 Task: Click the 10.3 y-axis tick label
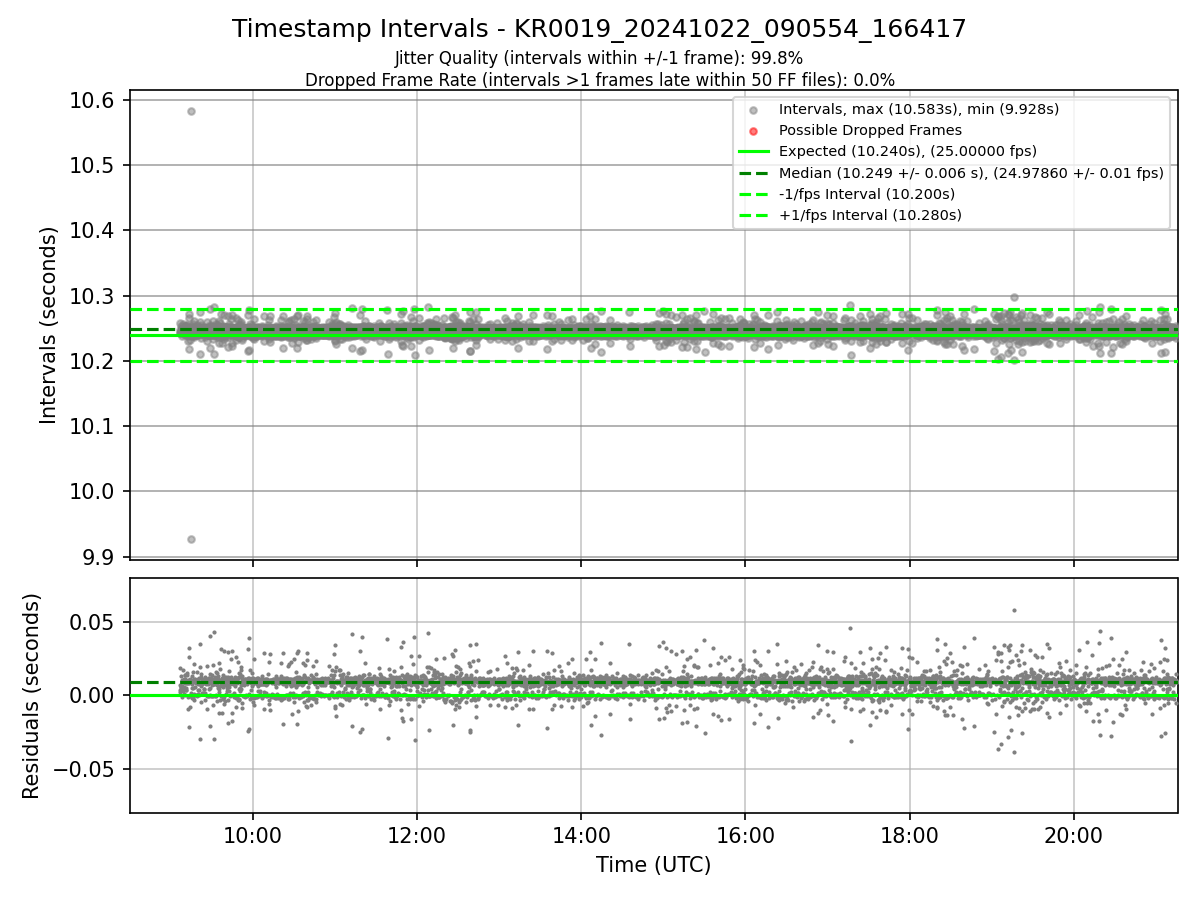[94, 296]
